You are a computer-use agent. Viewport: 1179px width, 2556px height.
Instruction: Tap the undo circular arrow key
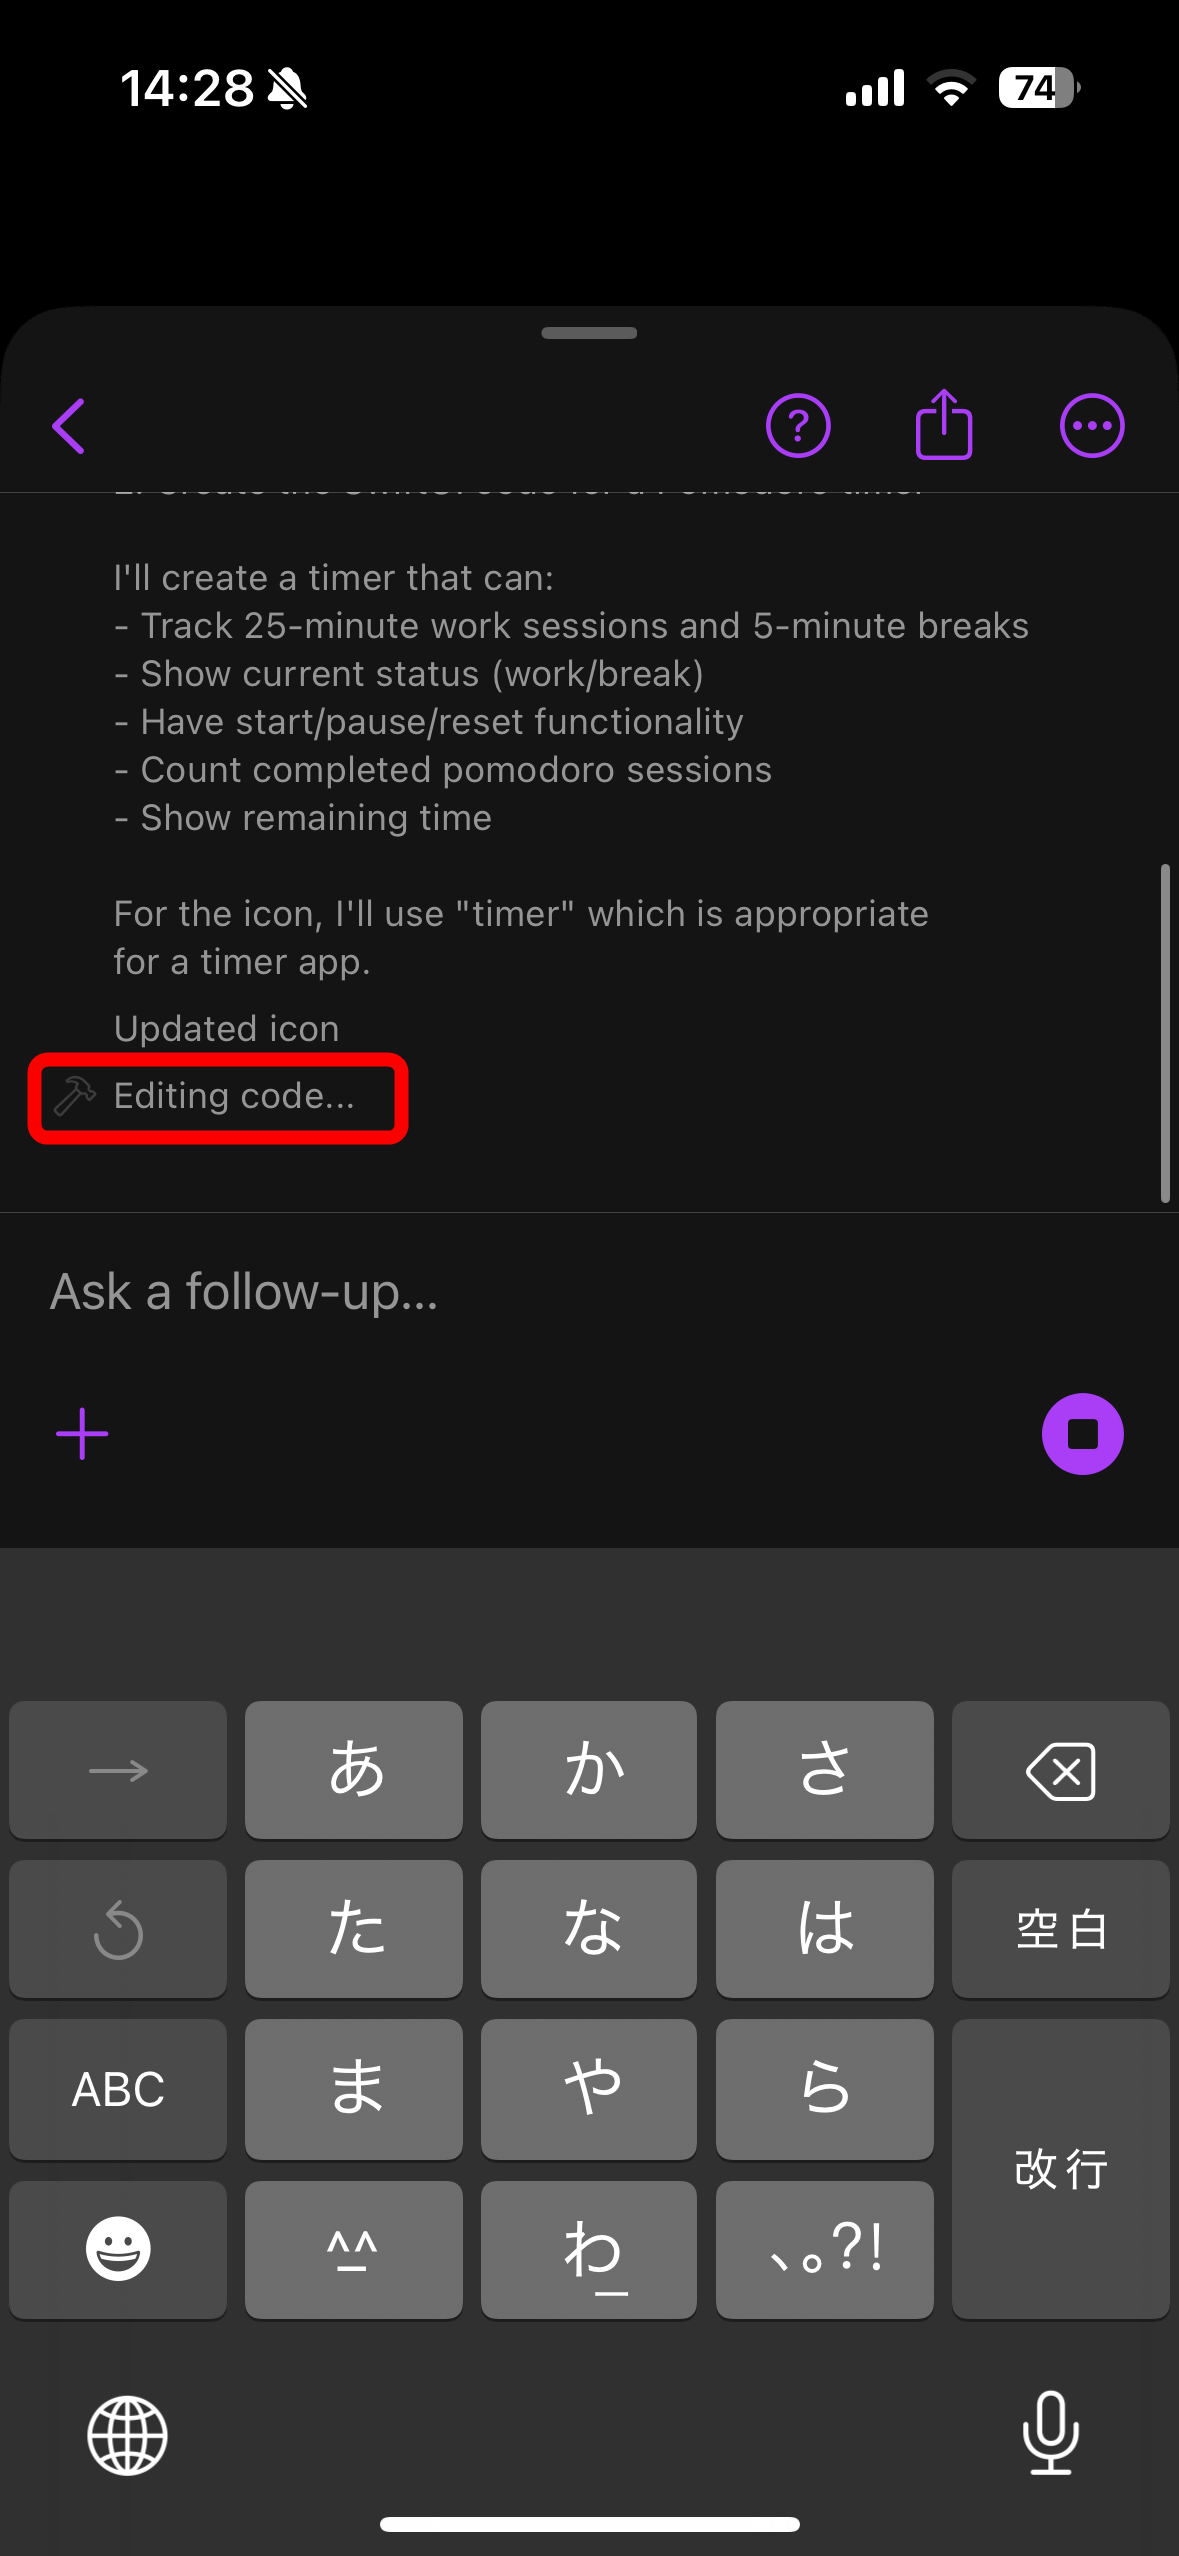tap(118, 1929)
